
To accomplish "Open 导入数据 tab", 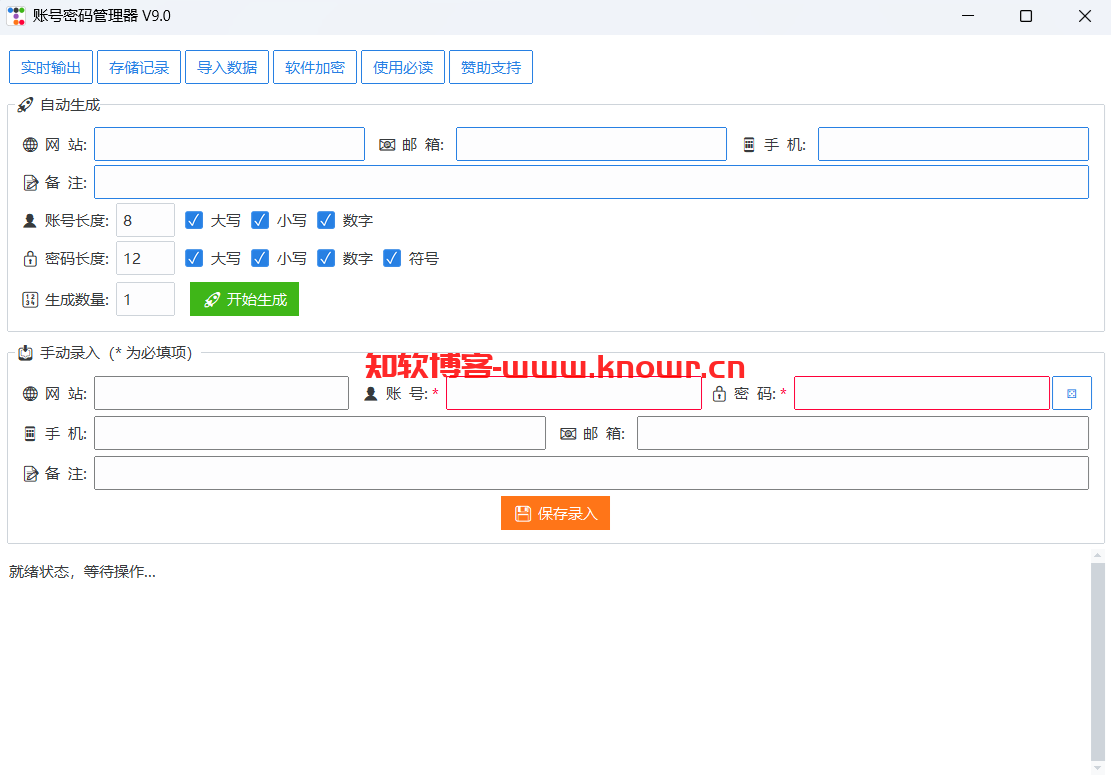I will click(227, 67).
